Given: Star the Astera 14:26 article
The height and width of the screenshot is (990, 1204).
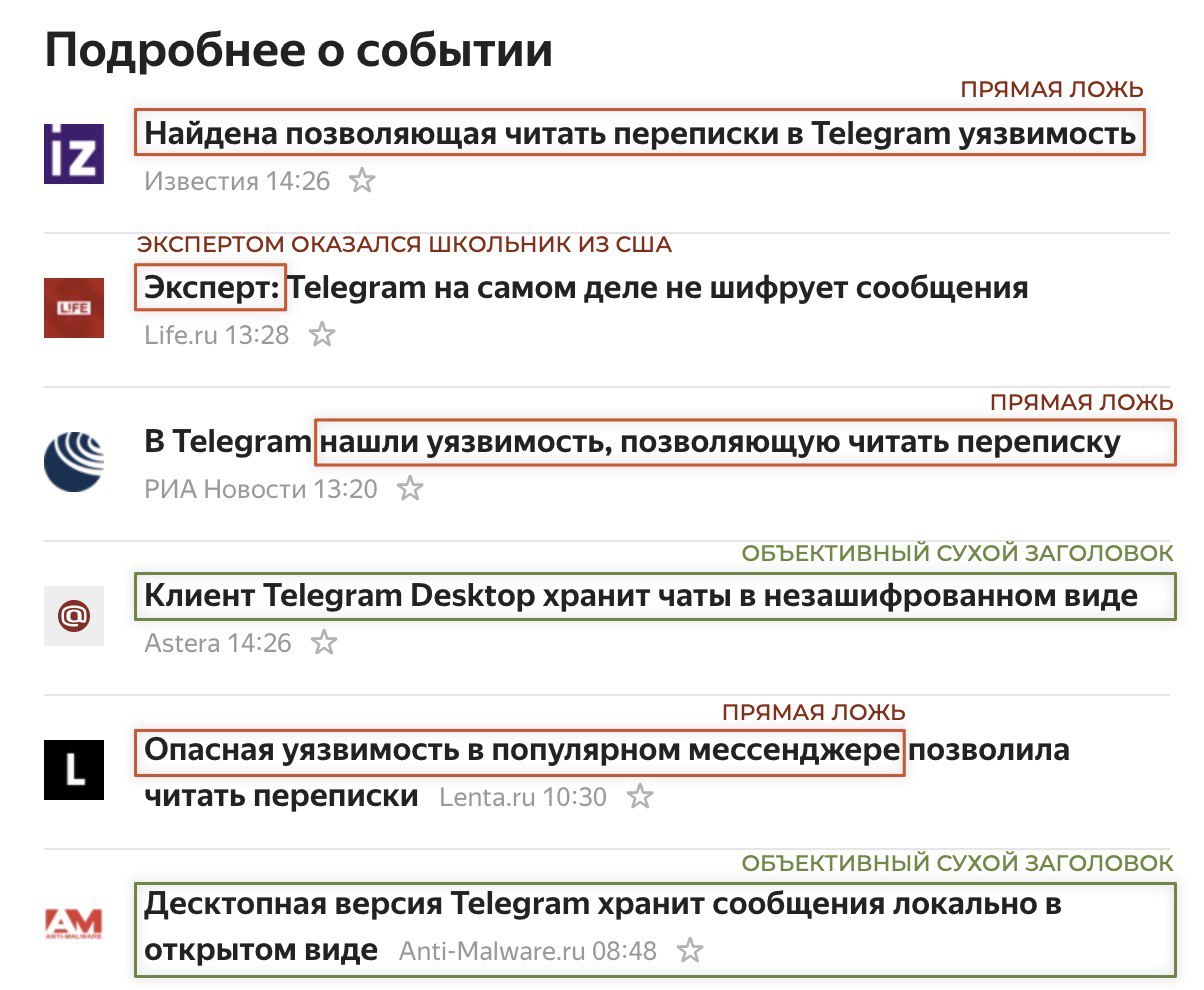Looking at the screenshot, I should point(324,643).
